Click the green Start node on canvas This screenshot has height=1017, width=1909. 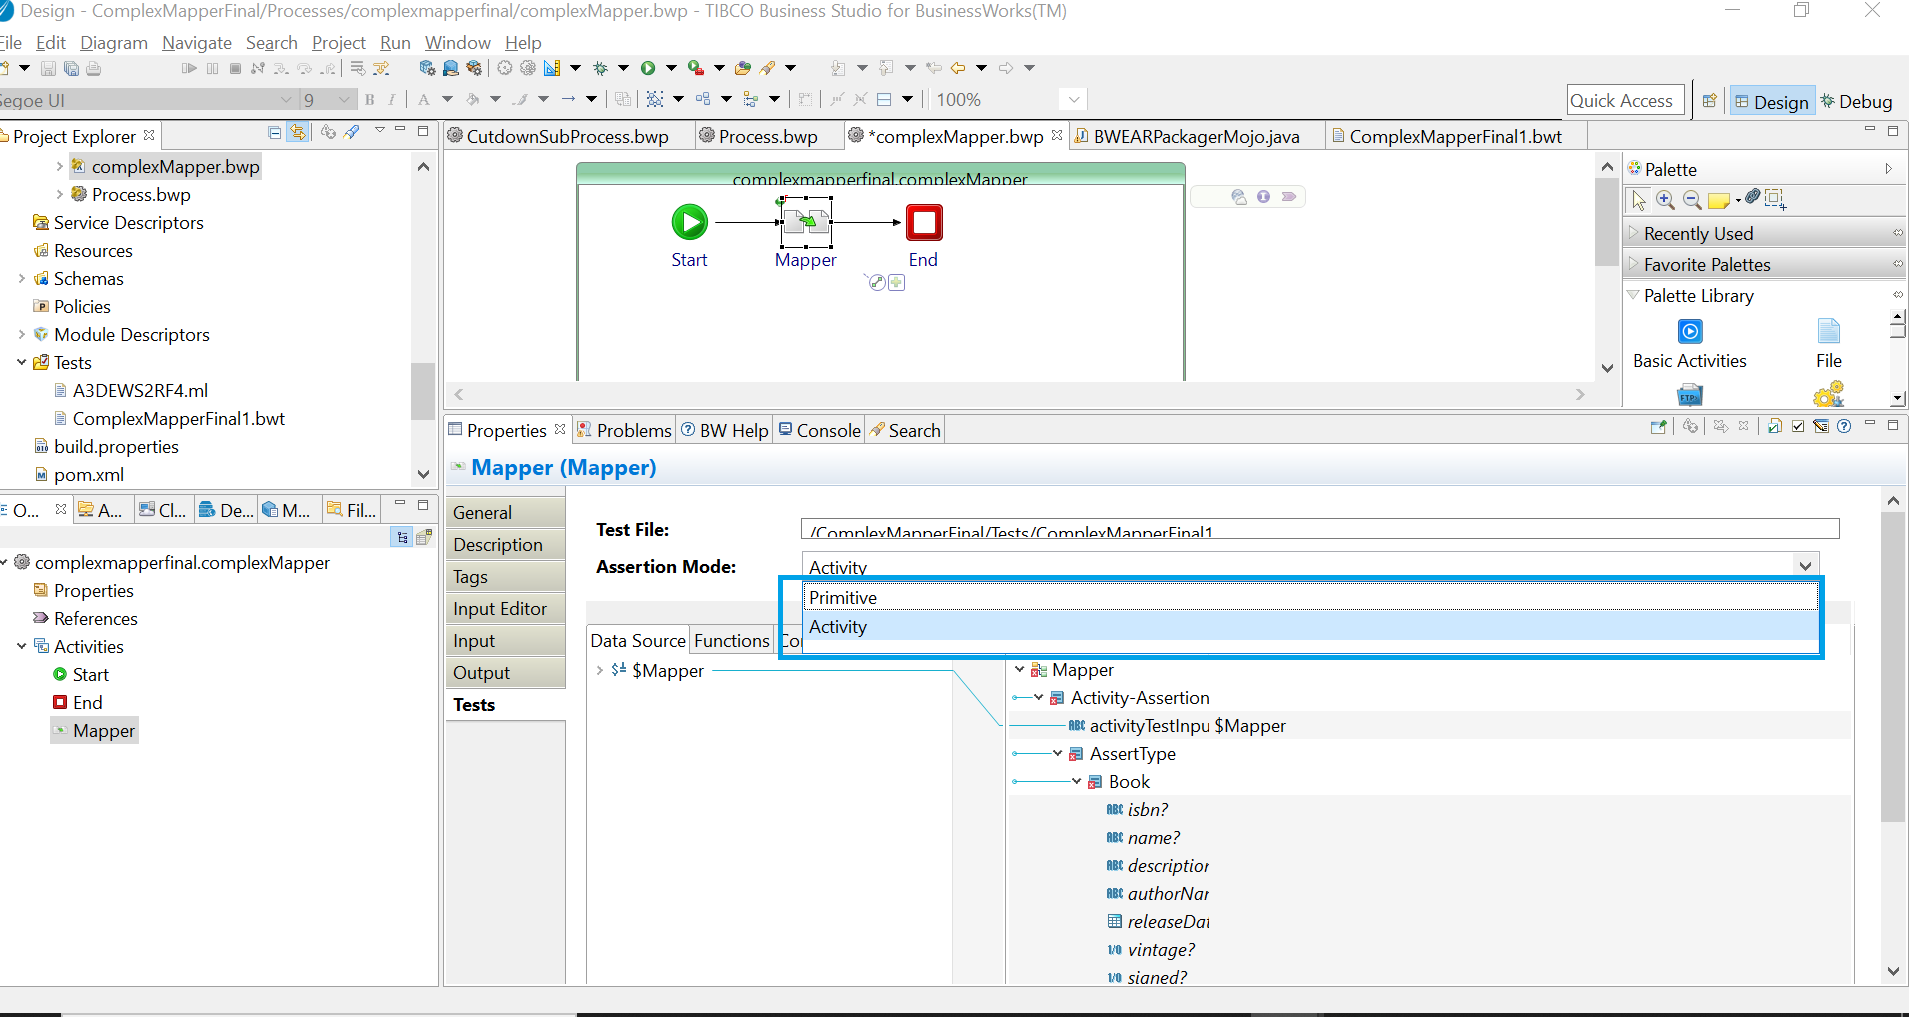[x=689, y=222]
